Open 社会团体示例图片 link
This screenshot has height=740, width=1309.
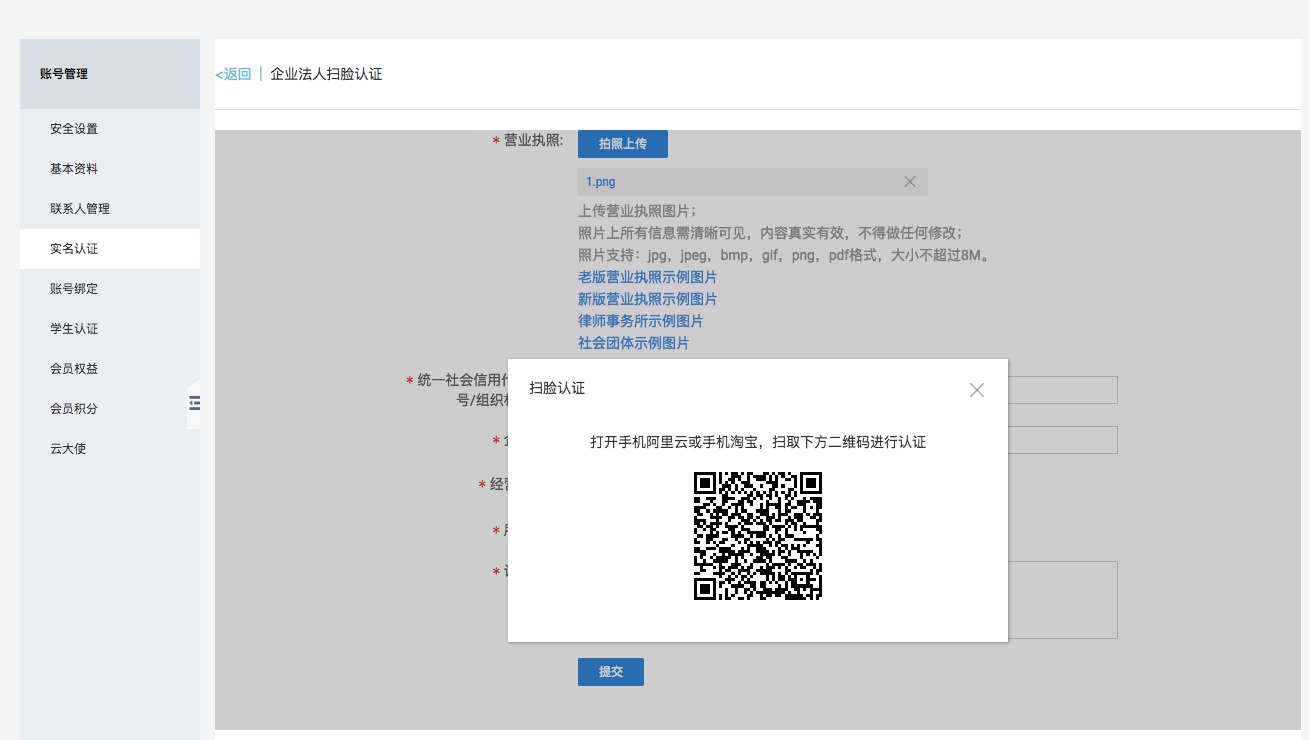point(633,343)
